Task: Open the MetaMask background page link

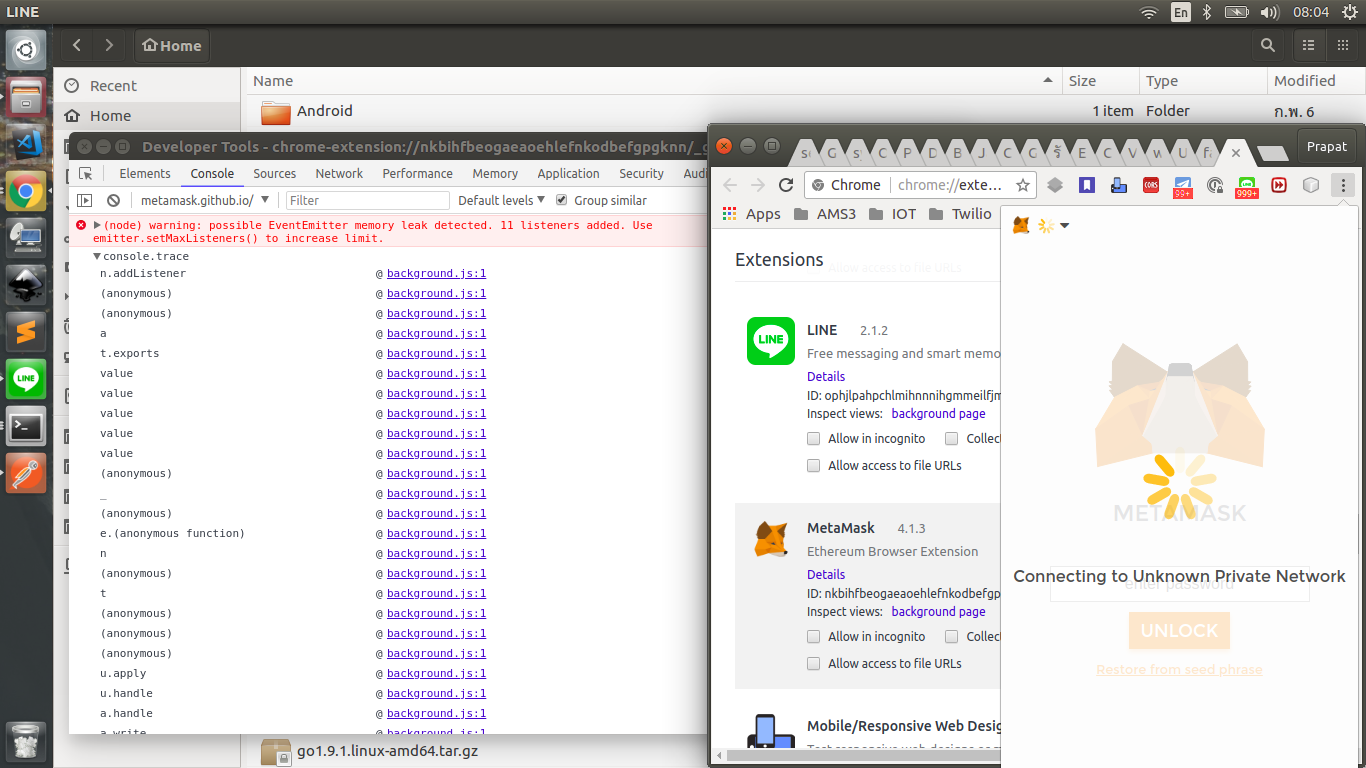Action: point(938,611)
